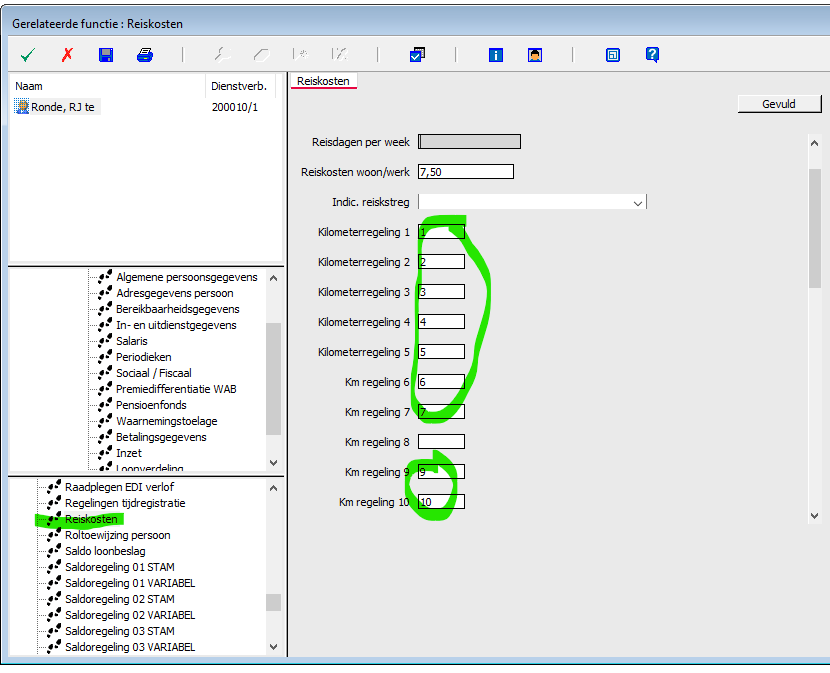This screenshot has width=830, height=673.
Task: Open Saldoregeling 01 VARIABEL
Action: [130, 583]
